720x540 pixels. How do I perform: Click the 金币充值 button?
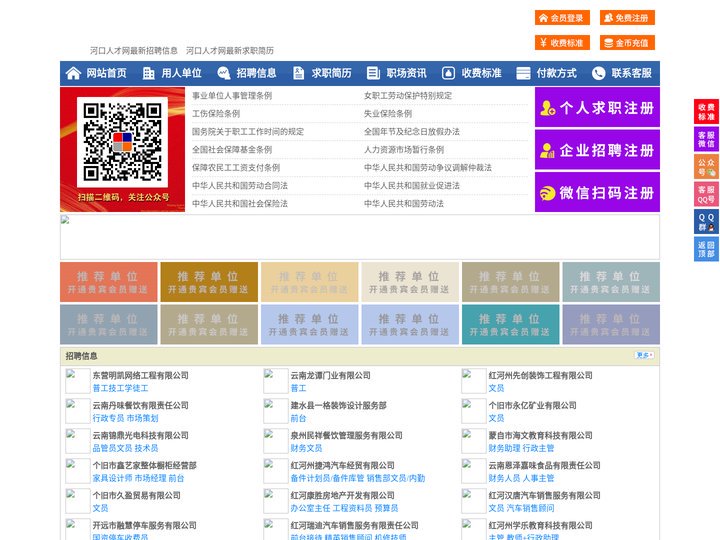[x=627, y=43]
